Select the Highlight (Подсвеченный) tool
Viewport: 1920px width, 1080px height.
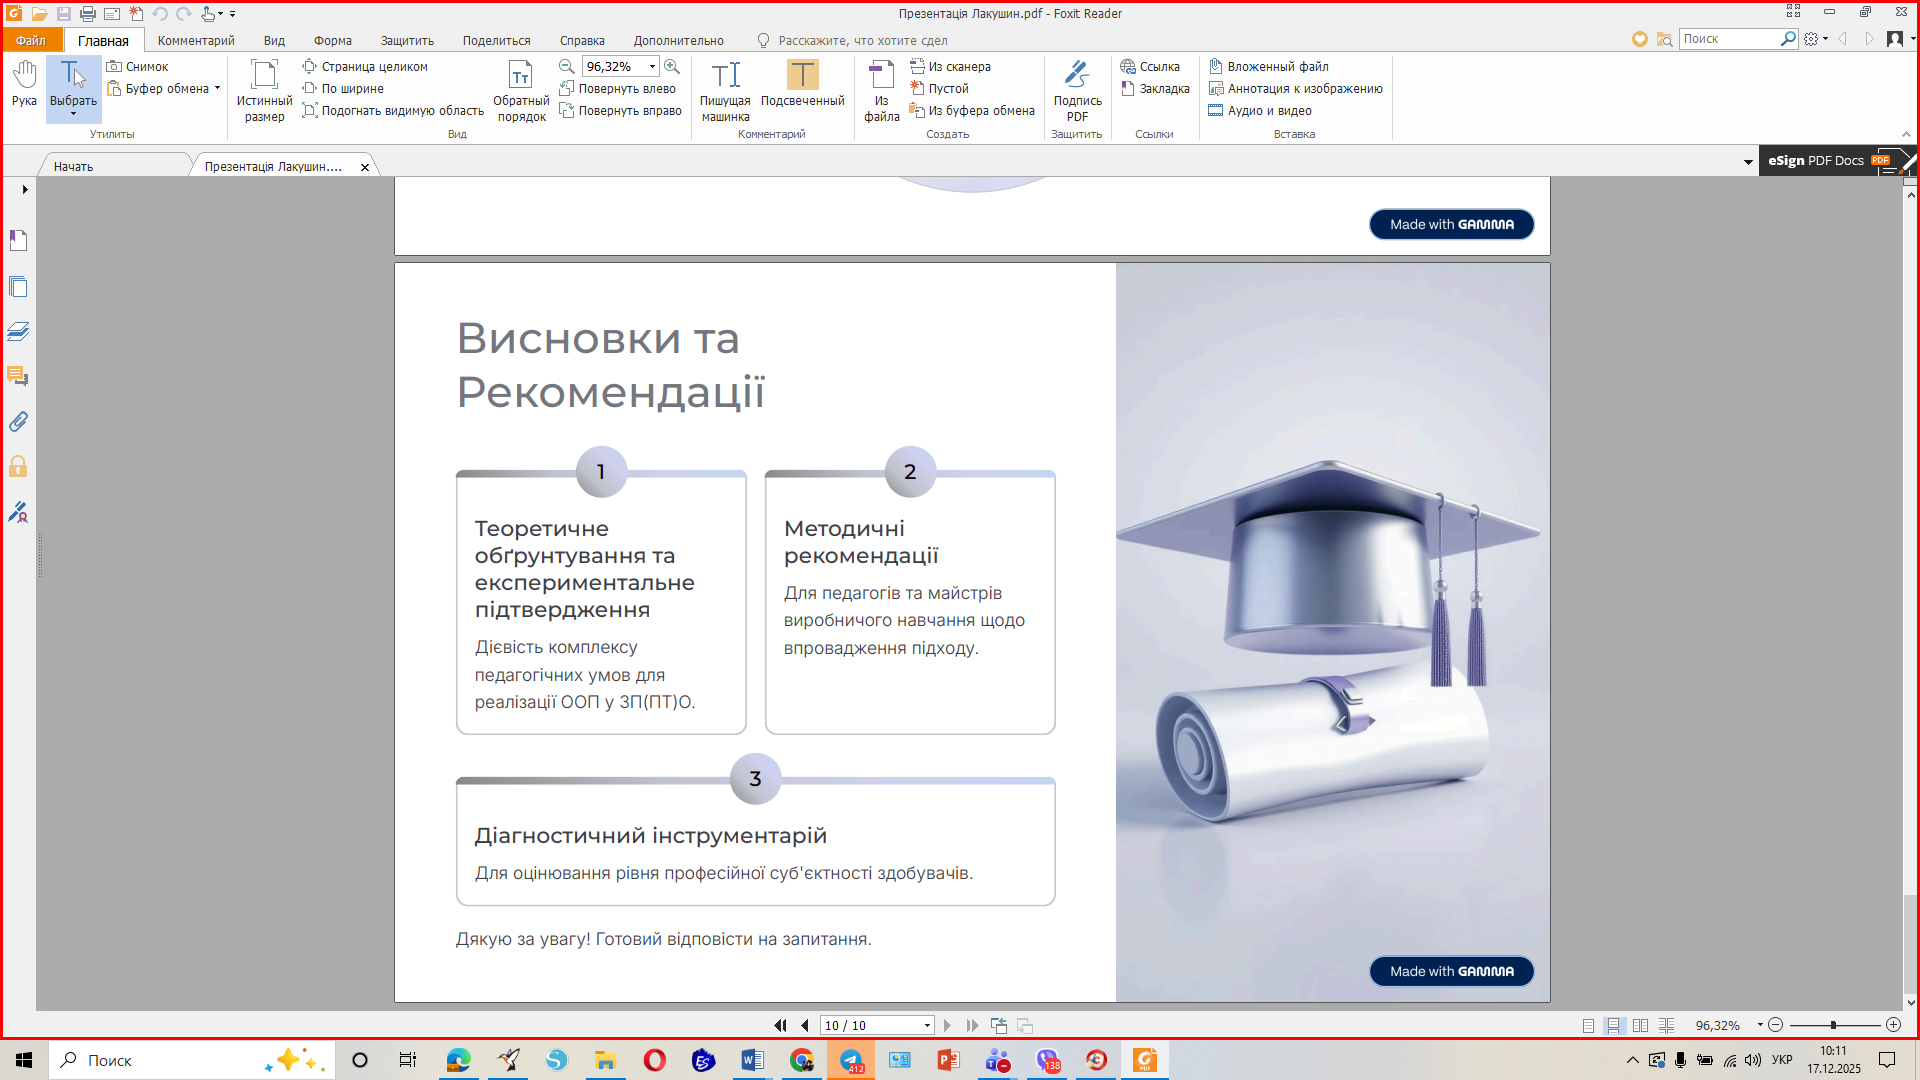(x=802, y=84)
